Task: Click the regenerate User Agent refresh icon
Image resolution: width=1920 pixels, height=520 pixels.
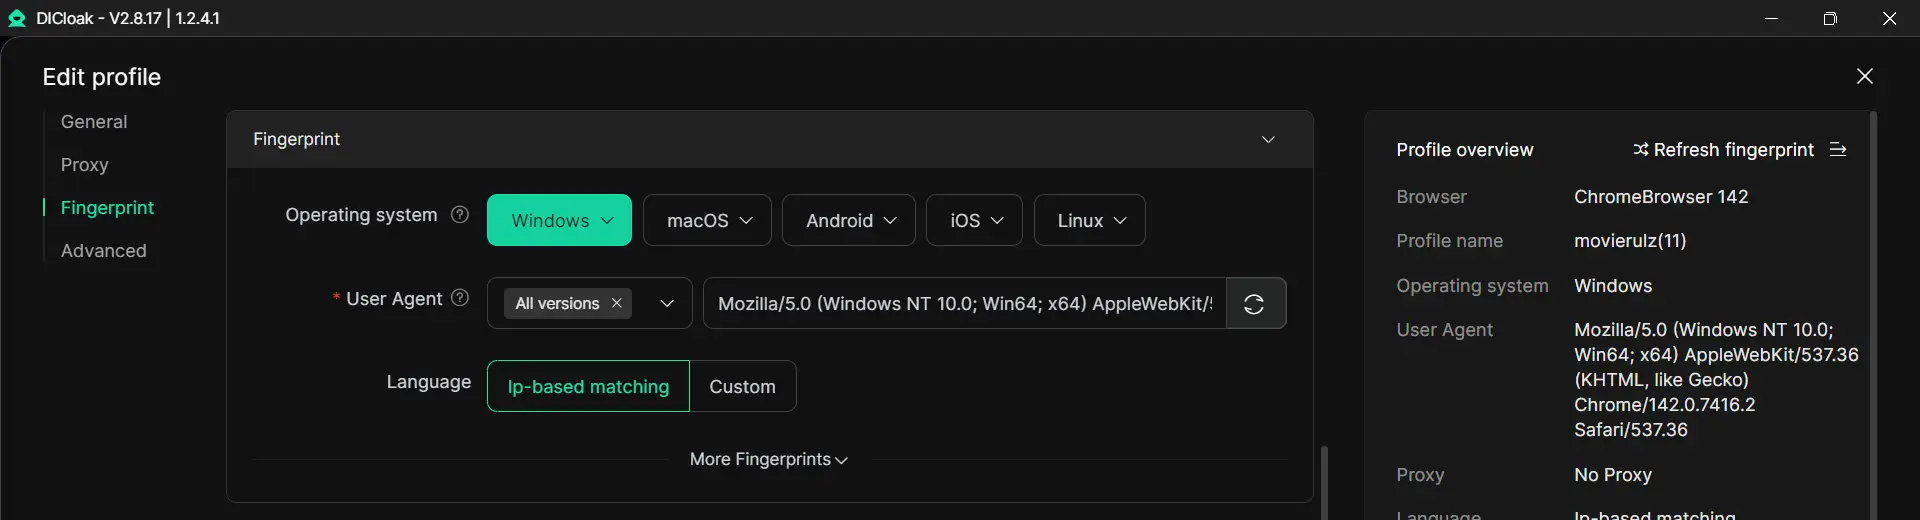Action: 1254,304
